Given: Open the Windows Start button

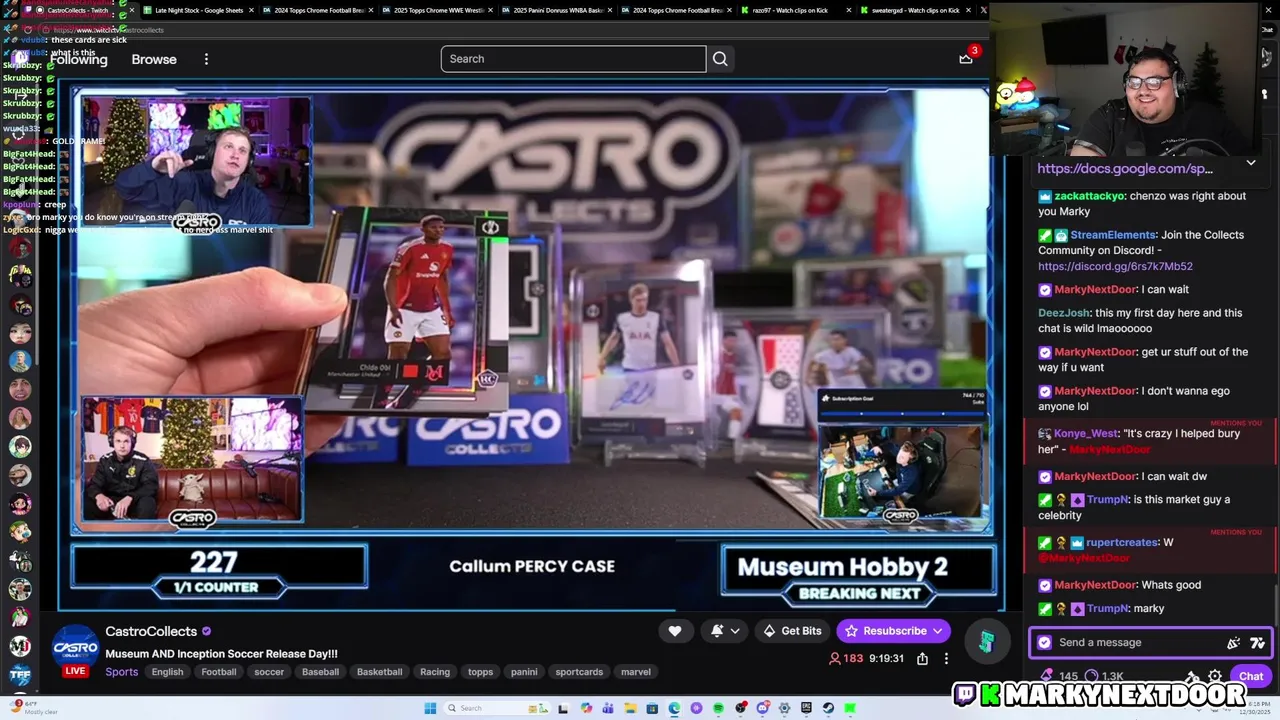Looking at the screenshot, I should 430,708.
